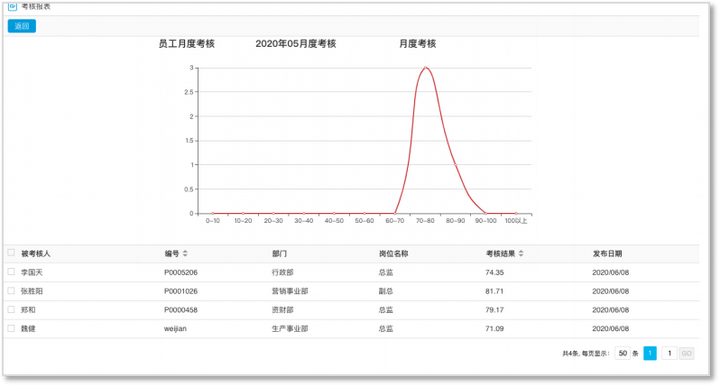Click the 90-100 data point marker
The height and width of the screenshot is (387, 720).
click(x=486, y=213)
